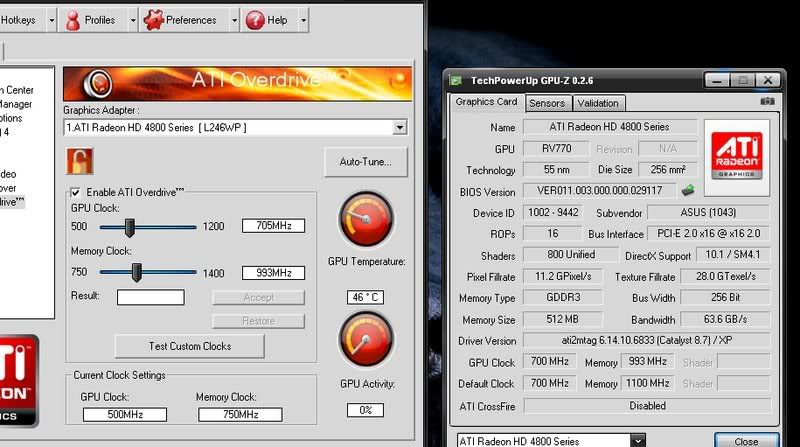Click the Profiles person icon

73,20
